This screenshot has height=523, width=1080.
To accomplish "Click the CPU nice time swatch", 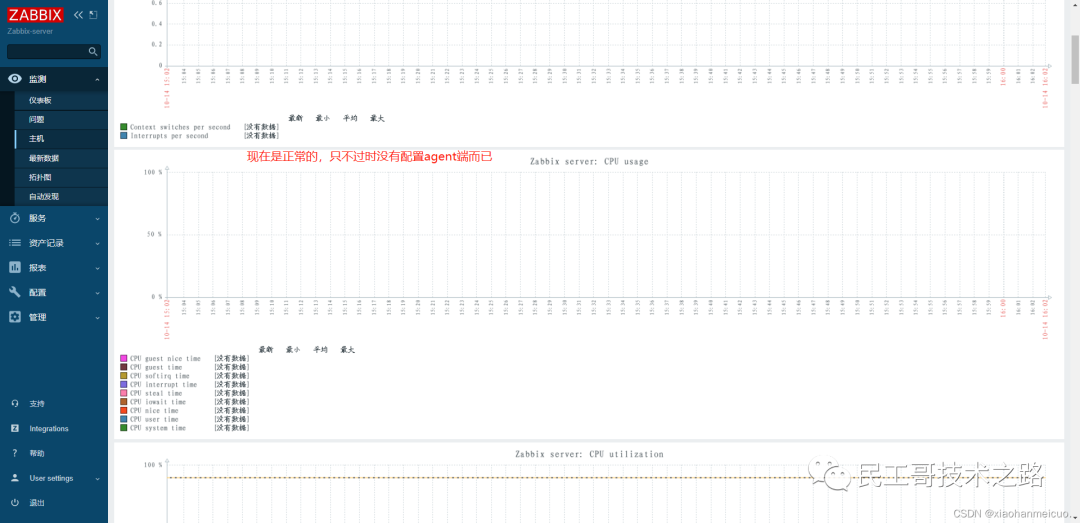I will [124, 410].
